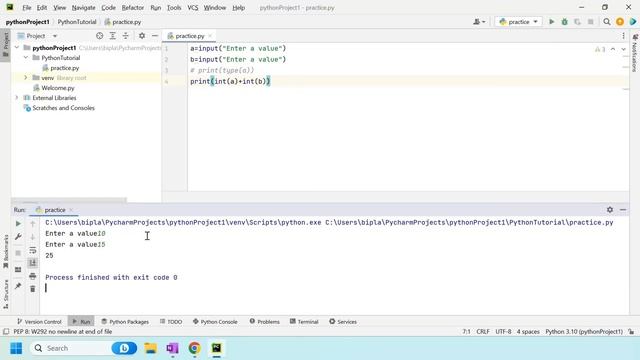Click the taskbar Search box
Viewport: 640px width, 360px height.
(84, 348)
